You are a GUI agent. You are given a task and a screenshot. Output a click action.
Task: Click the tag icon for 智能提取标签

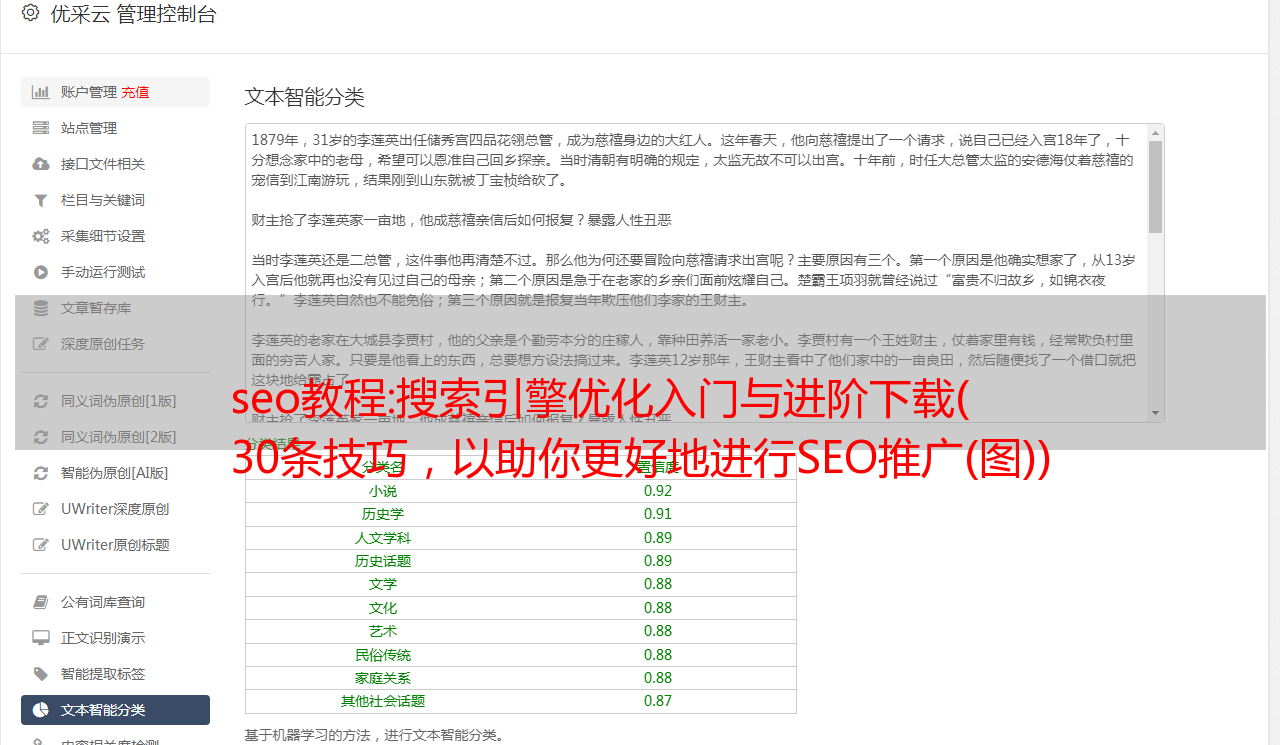41,674
